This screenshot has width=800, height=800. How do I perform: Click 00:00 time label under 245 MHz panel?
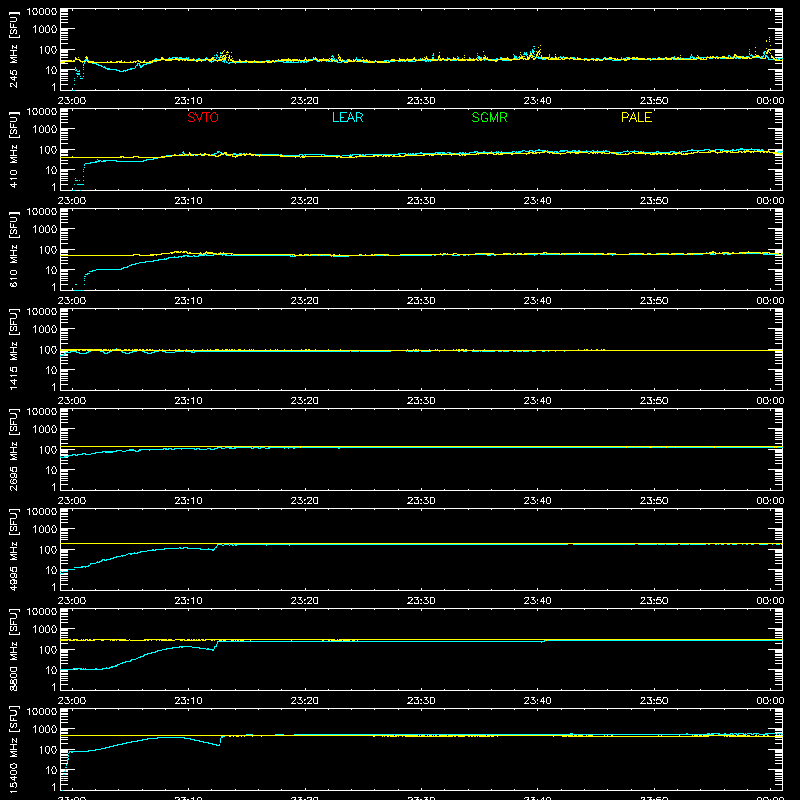(770, 101)
